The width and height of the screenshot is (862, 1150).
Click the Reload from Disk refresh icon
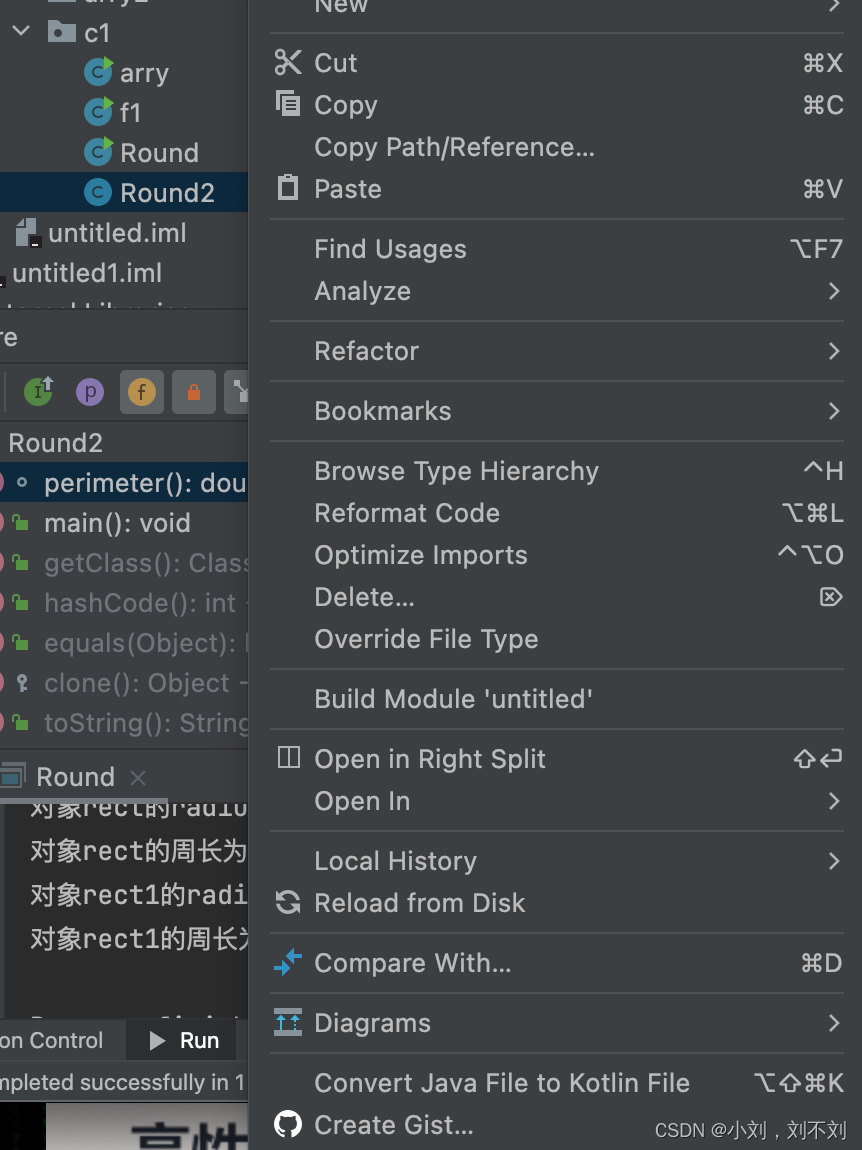tap(287, 902)
